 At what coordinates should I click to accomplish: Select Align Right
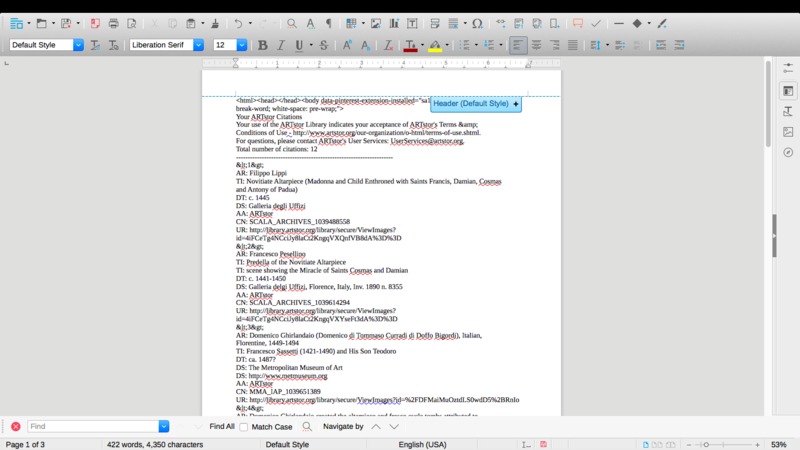pos(555,45)
